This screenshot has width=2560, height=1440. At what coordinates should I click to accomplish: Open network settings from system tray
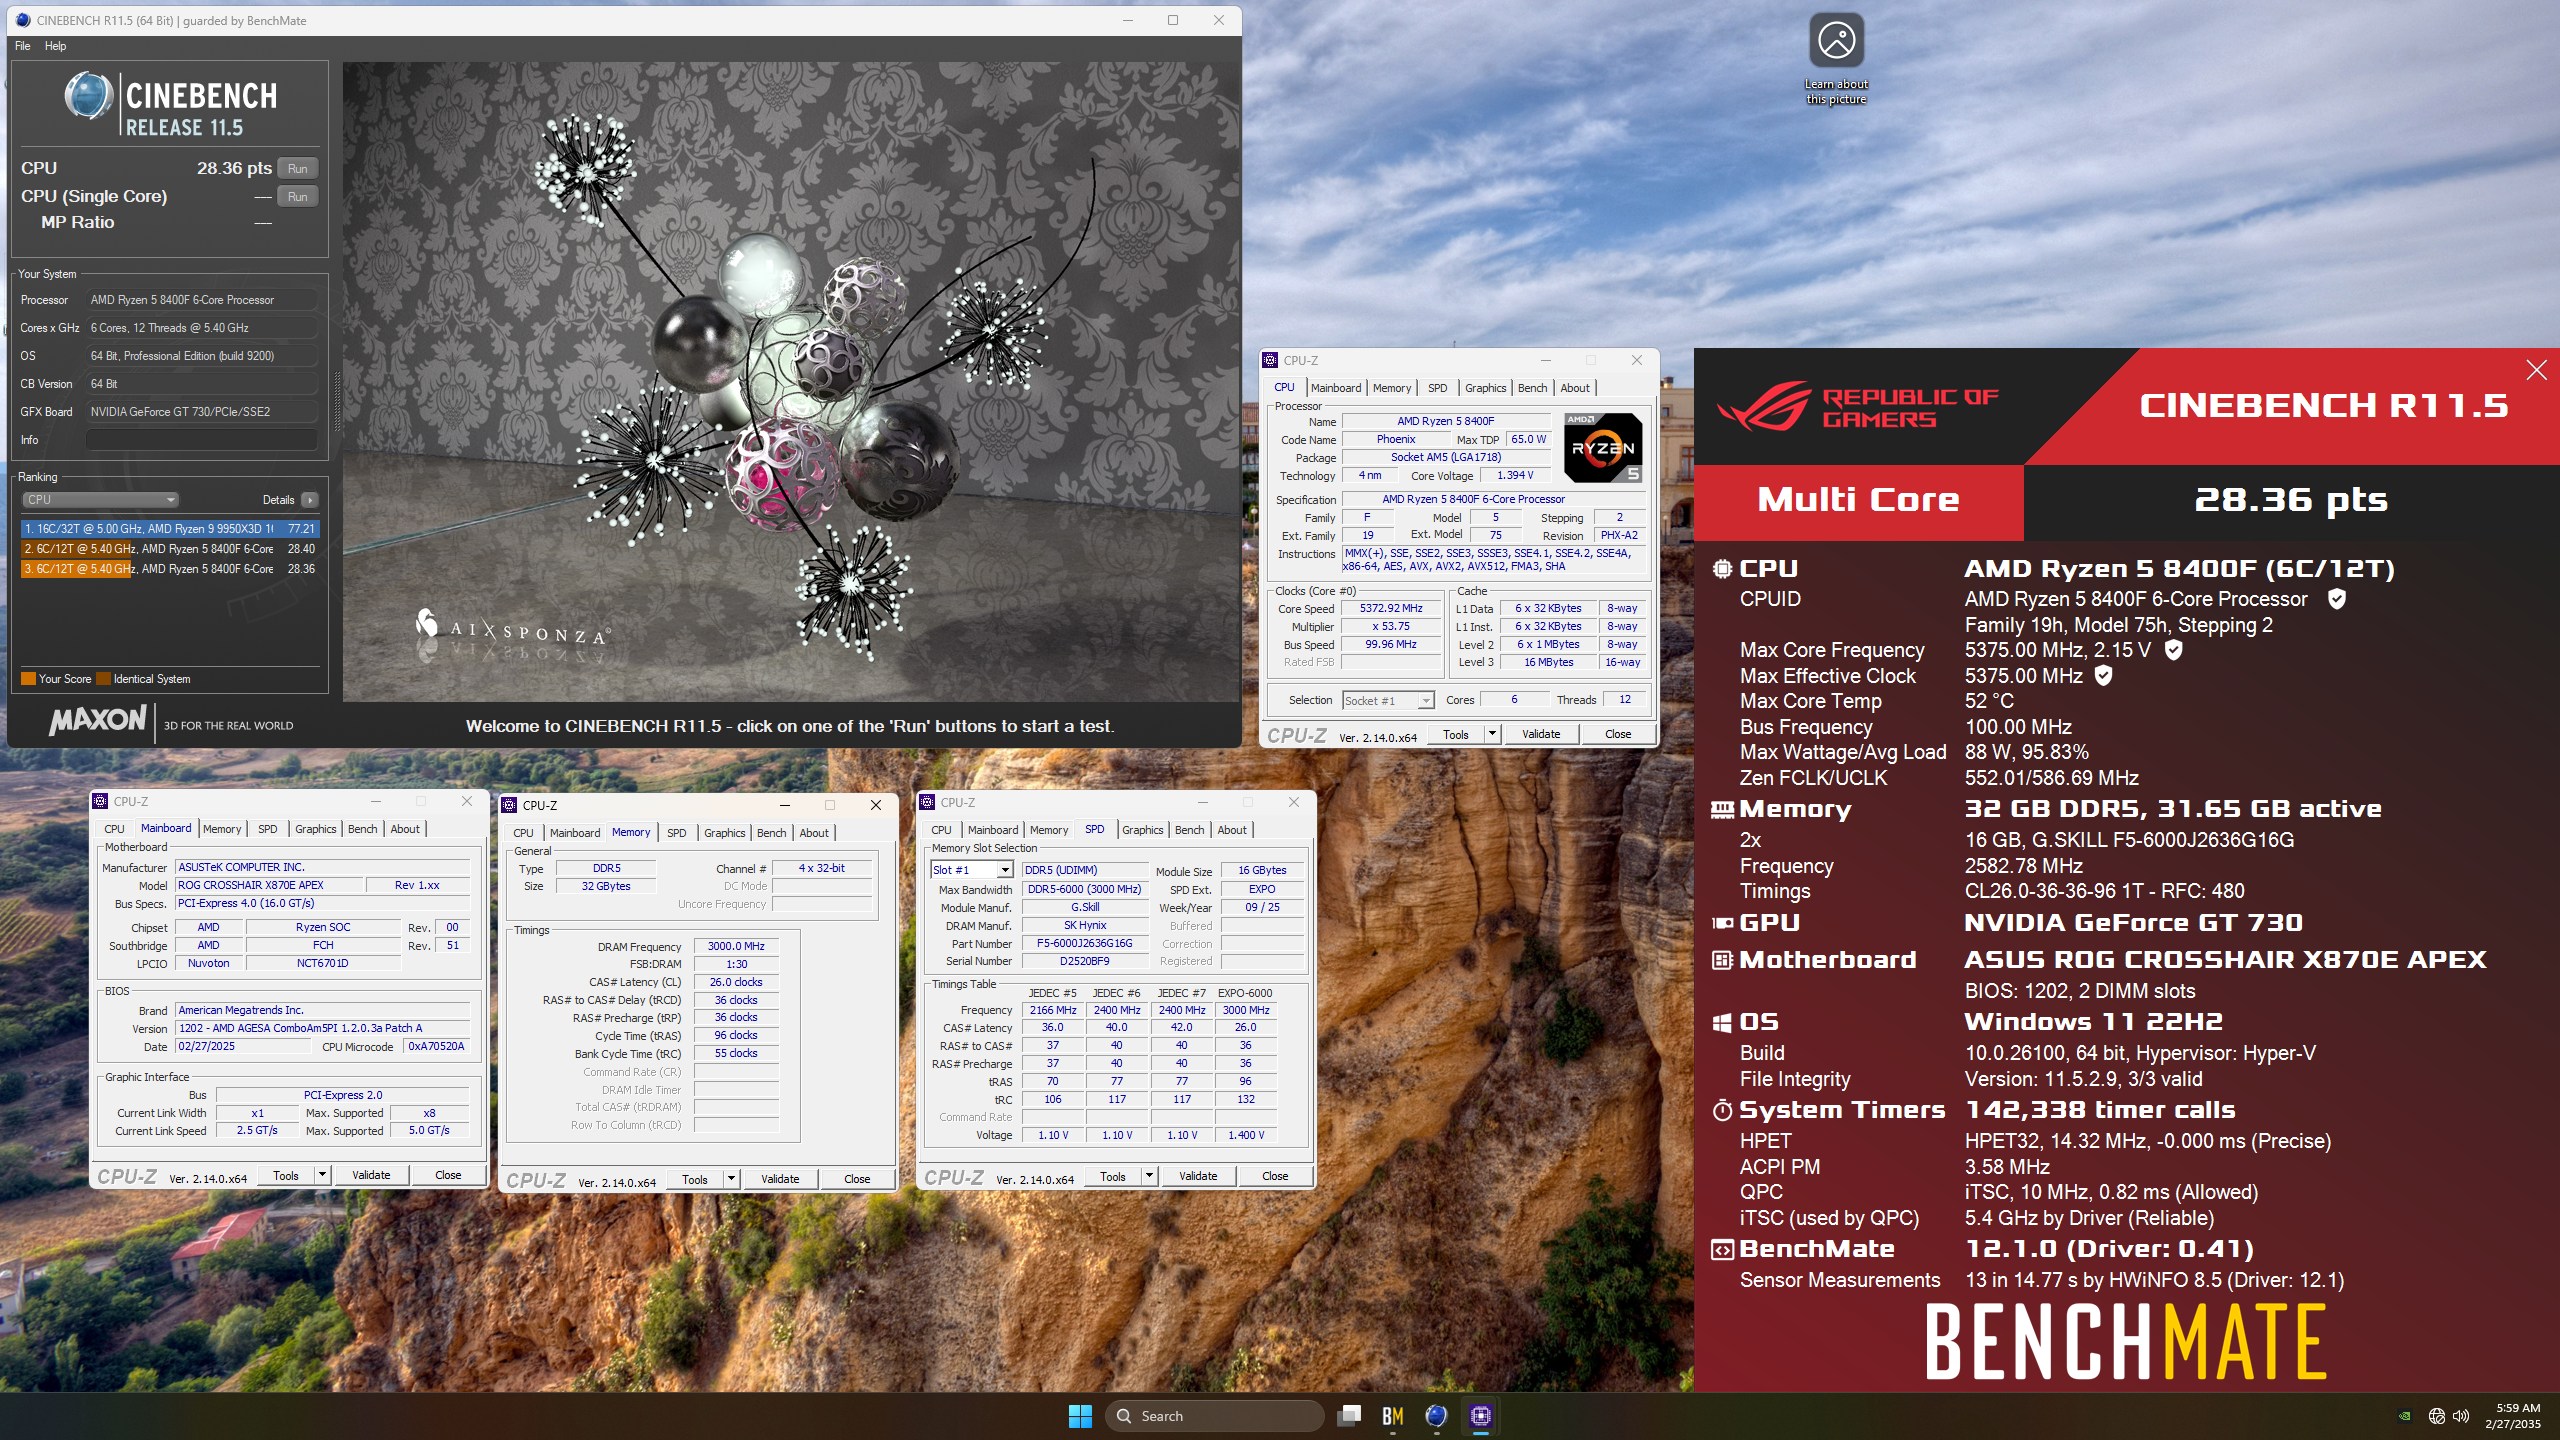tap(2436, 1416)
